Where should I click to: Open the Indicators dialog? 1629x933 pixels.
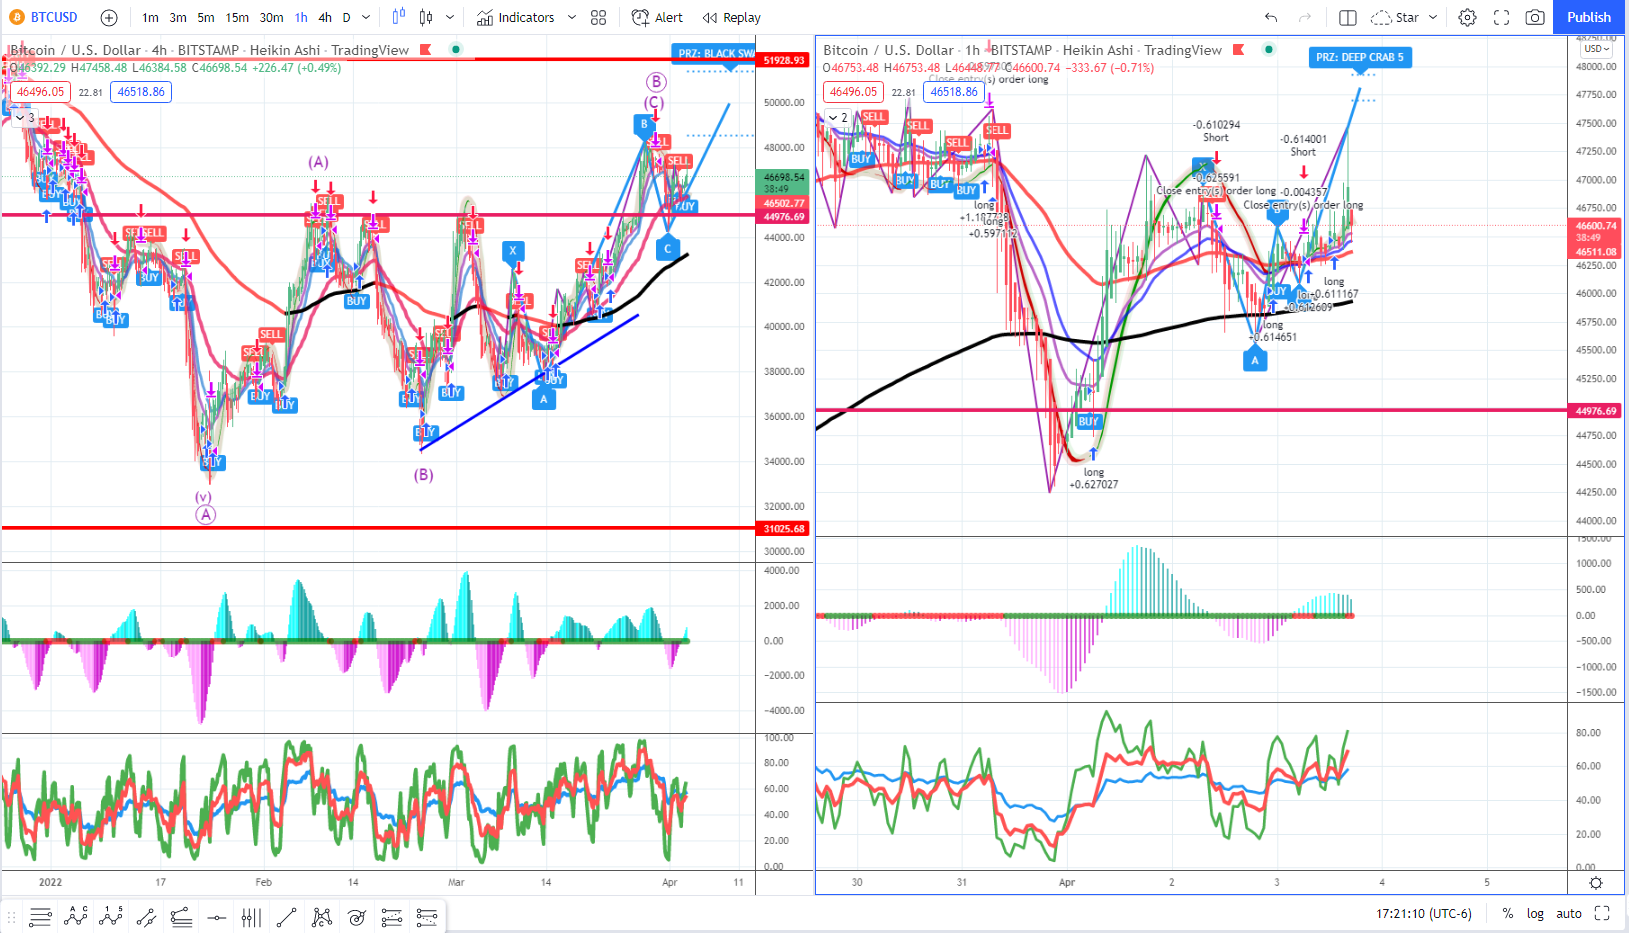click(516, 17)
